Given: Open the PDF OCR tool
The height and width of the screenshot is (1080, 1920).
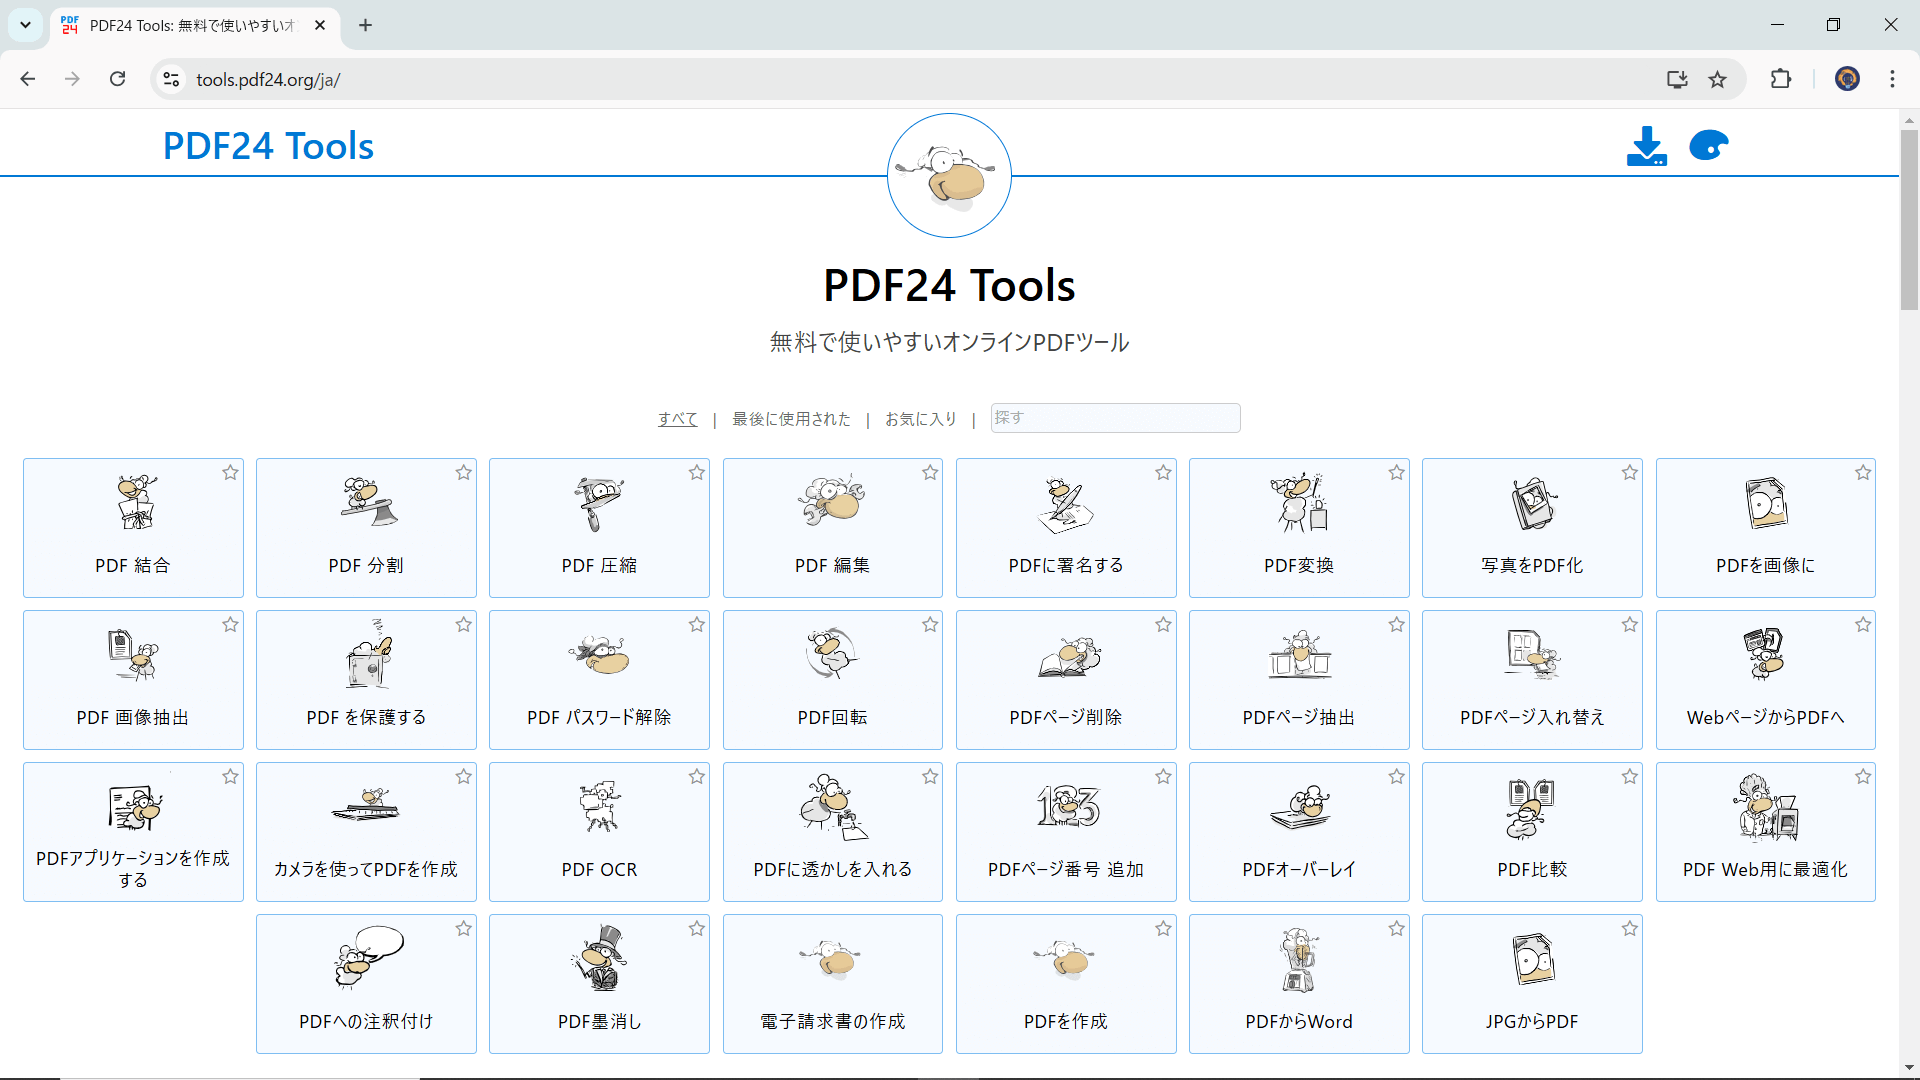Looking at the screenshot, I should pos(599,832).
